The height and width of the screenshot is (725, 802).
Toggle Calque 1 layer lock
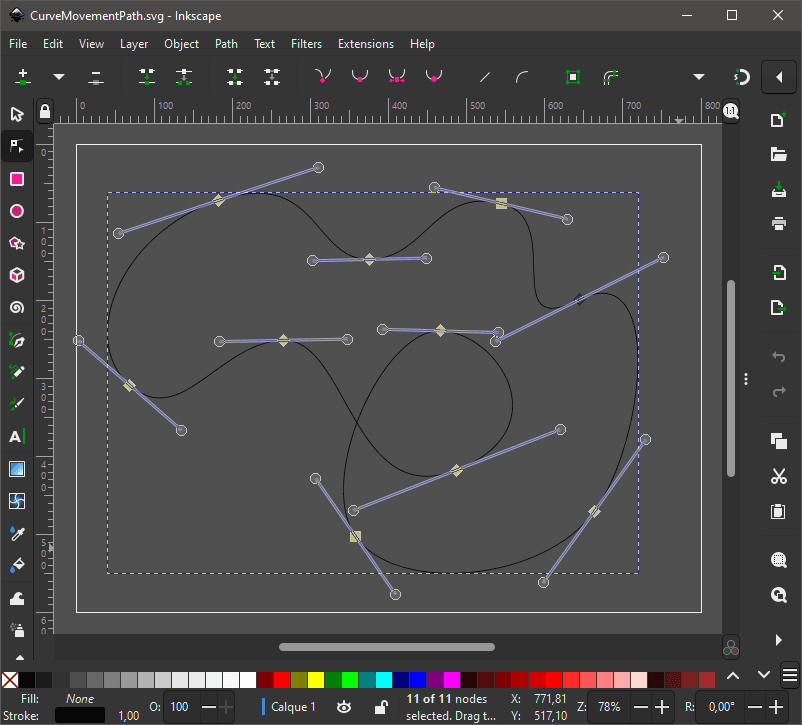[380, 707]
